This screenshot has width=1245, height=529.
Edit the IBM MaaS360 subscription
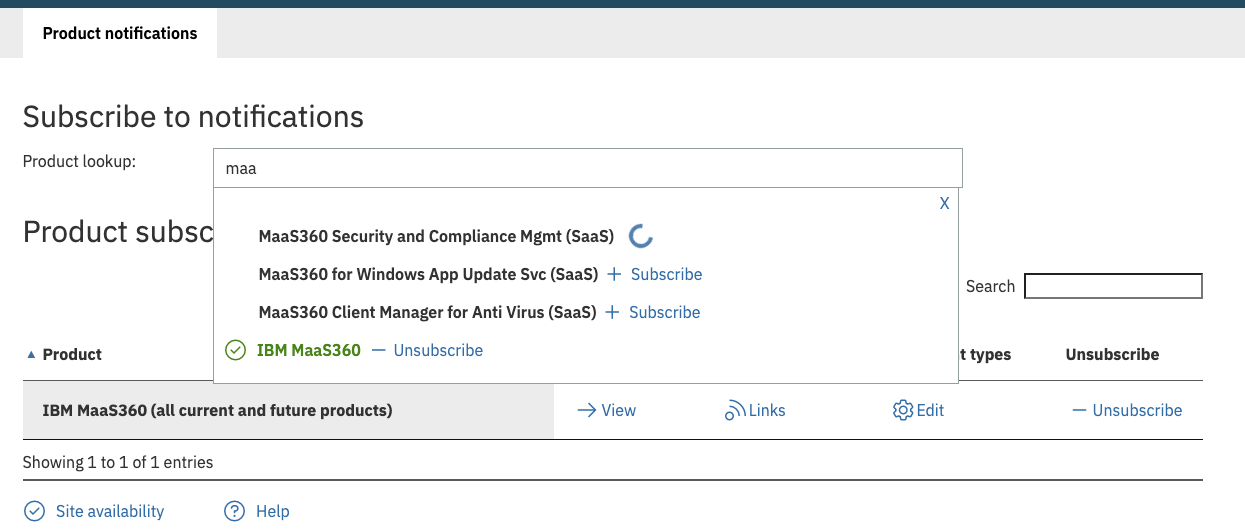(x=930, y=410)
